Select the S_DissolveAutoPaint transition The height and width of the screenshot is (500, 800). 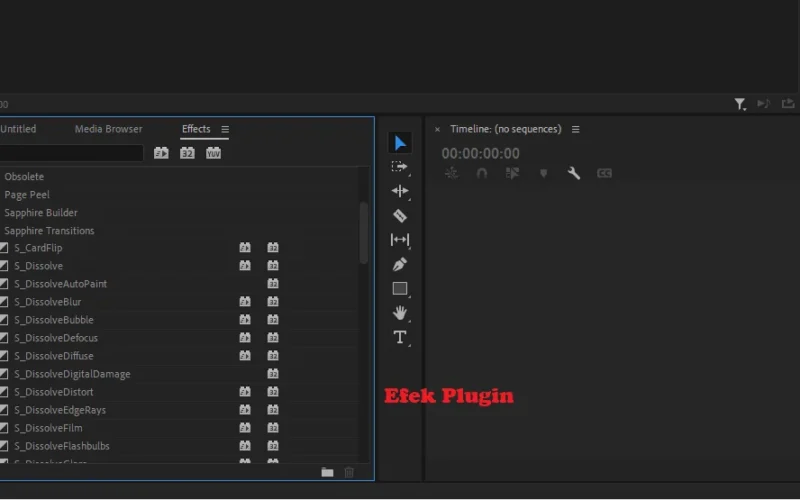61,284
